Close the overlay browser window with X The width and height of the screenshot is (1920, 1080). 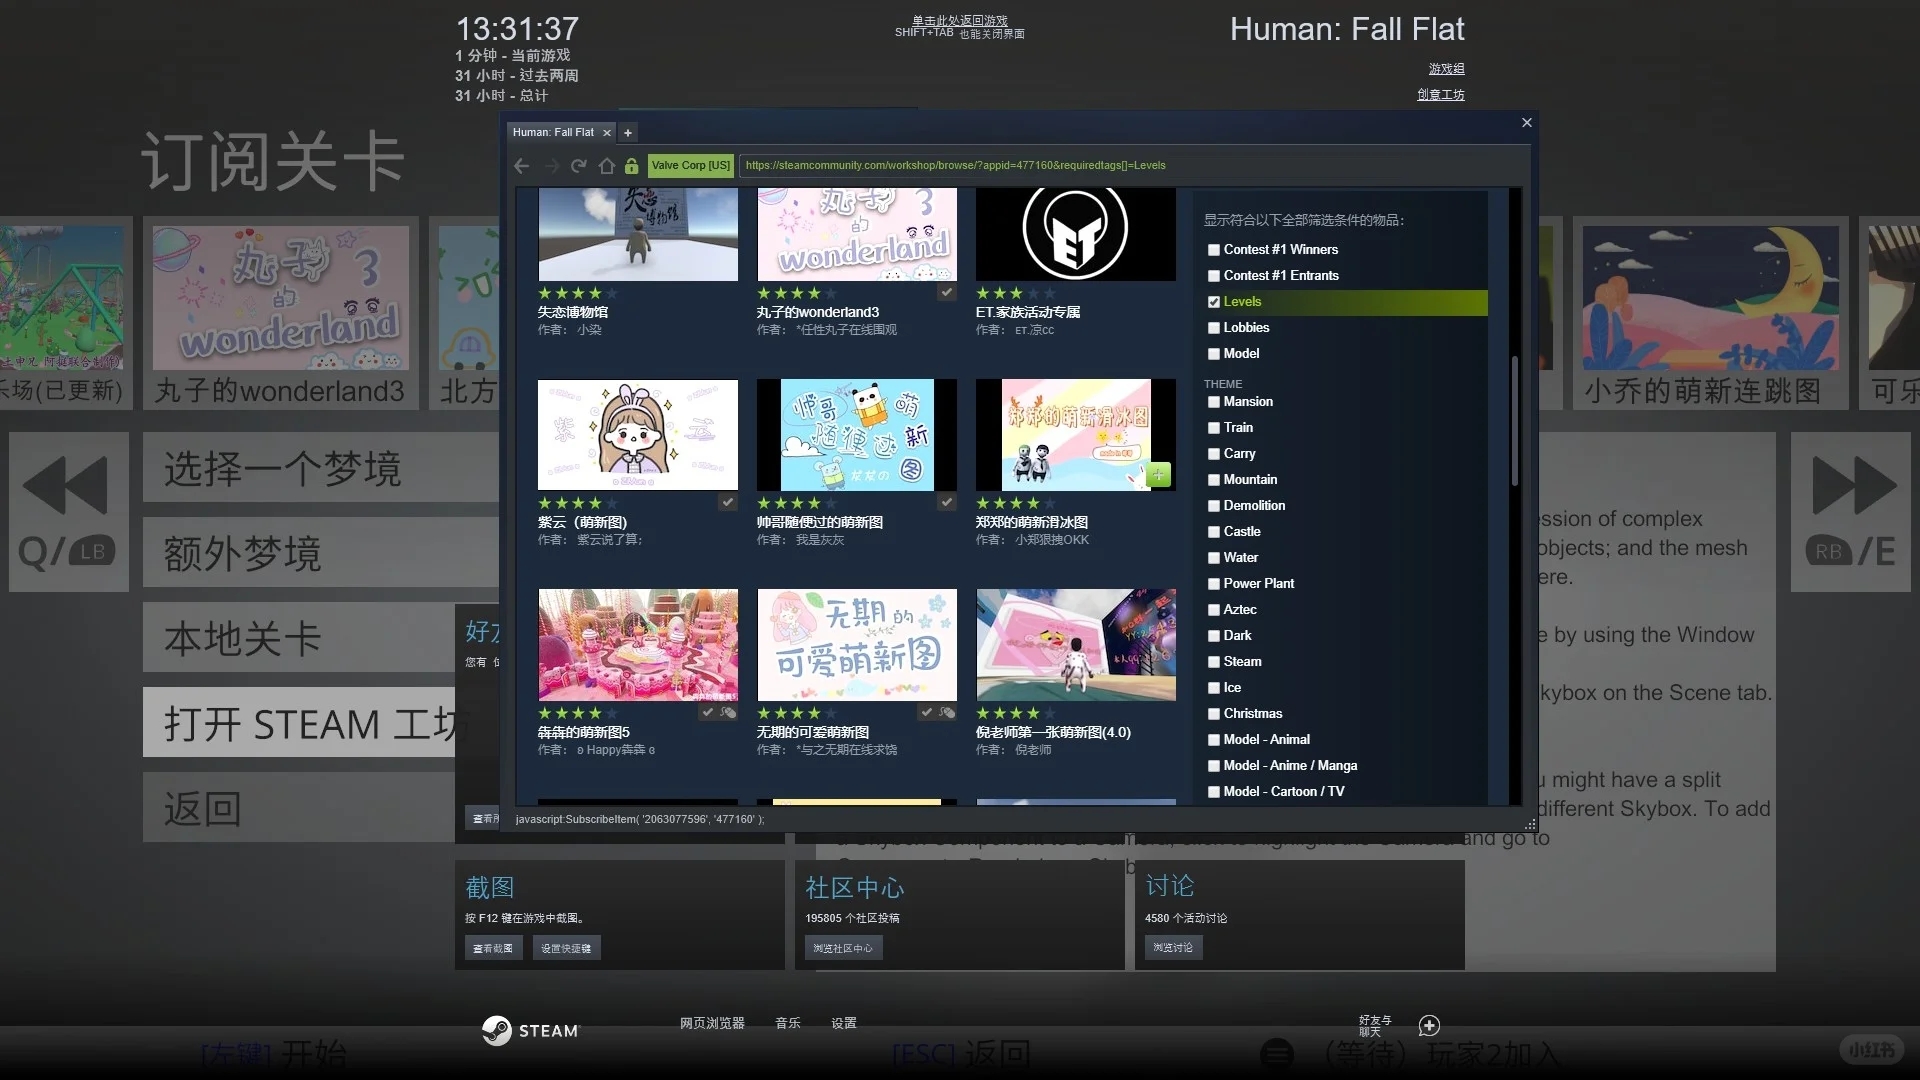click(x=1526, y=123)
